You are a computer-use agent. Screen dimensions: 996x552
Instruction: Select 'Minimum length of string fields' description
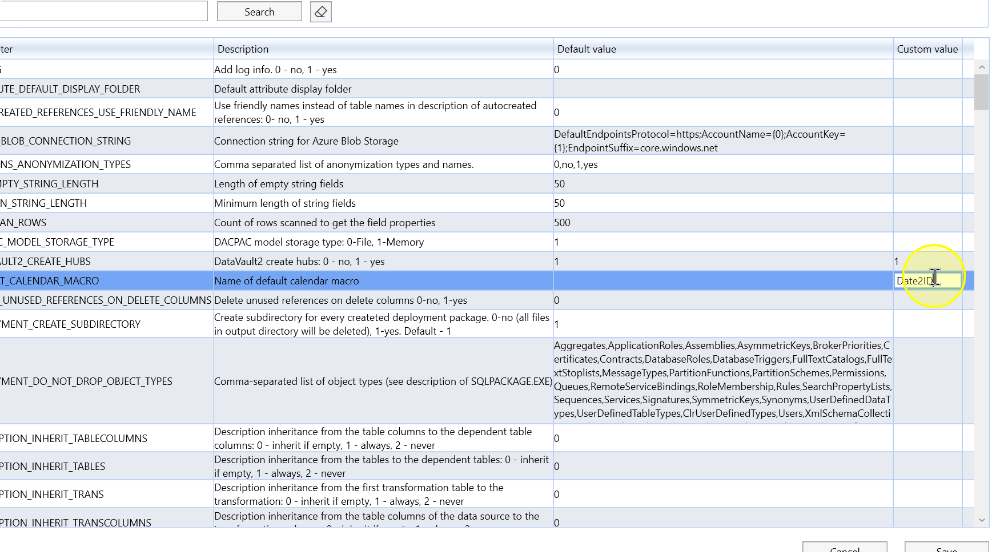[285, 203]
